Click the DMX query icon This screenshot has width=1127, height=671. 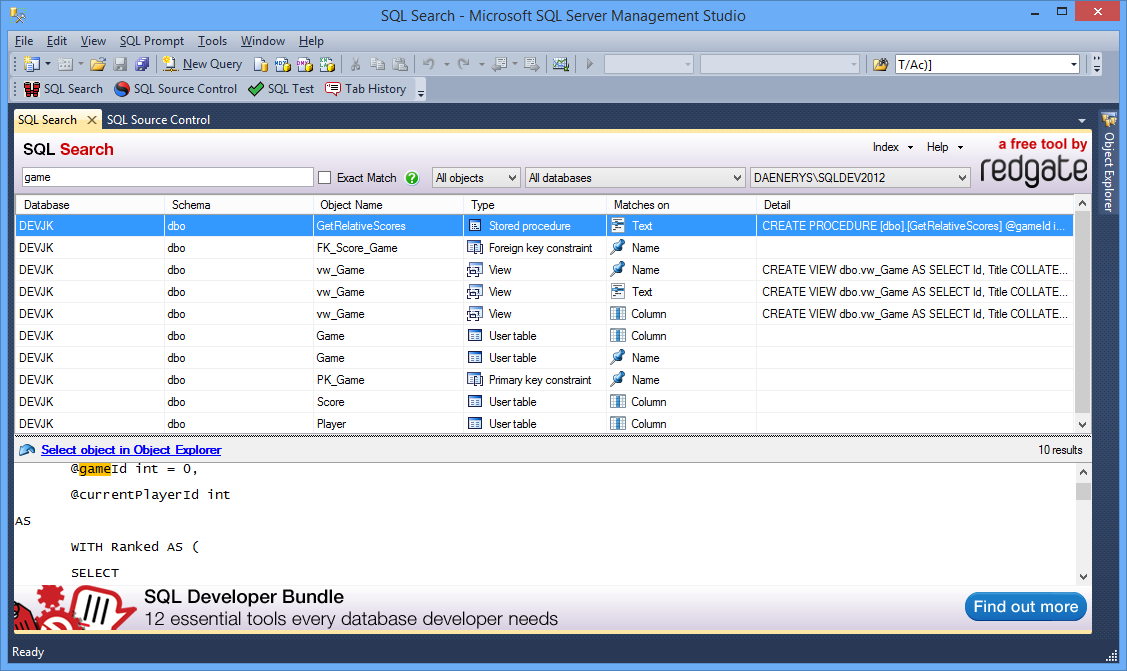point(305,65)
